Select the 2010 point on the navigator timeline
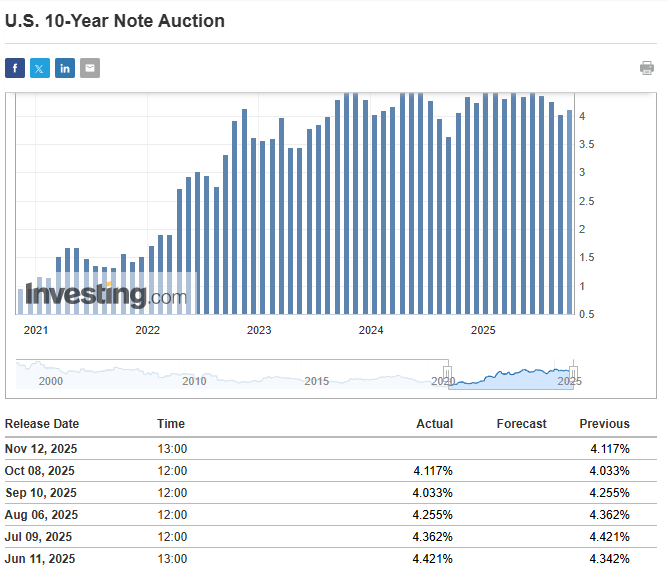Screen dimensions: 667x567 tap(194, 381)
